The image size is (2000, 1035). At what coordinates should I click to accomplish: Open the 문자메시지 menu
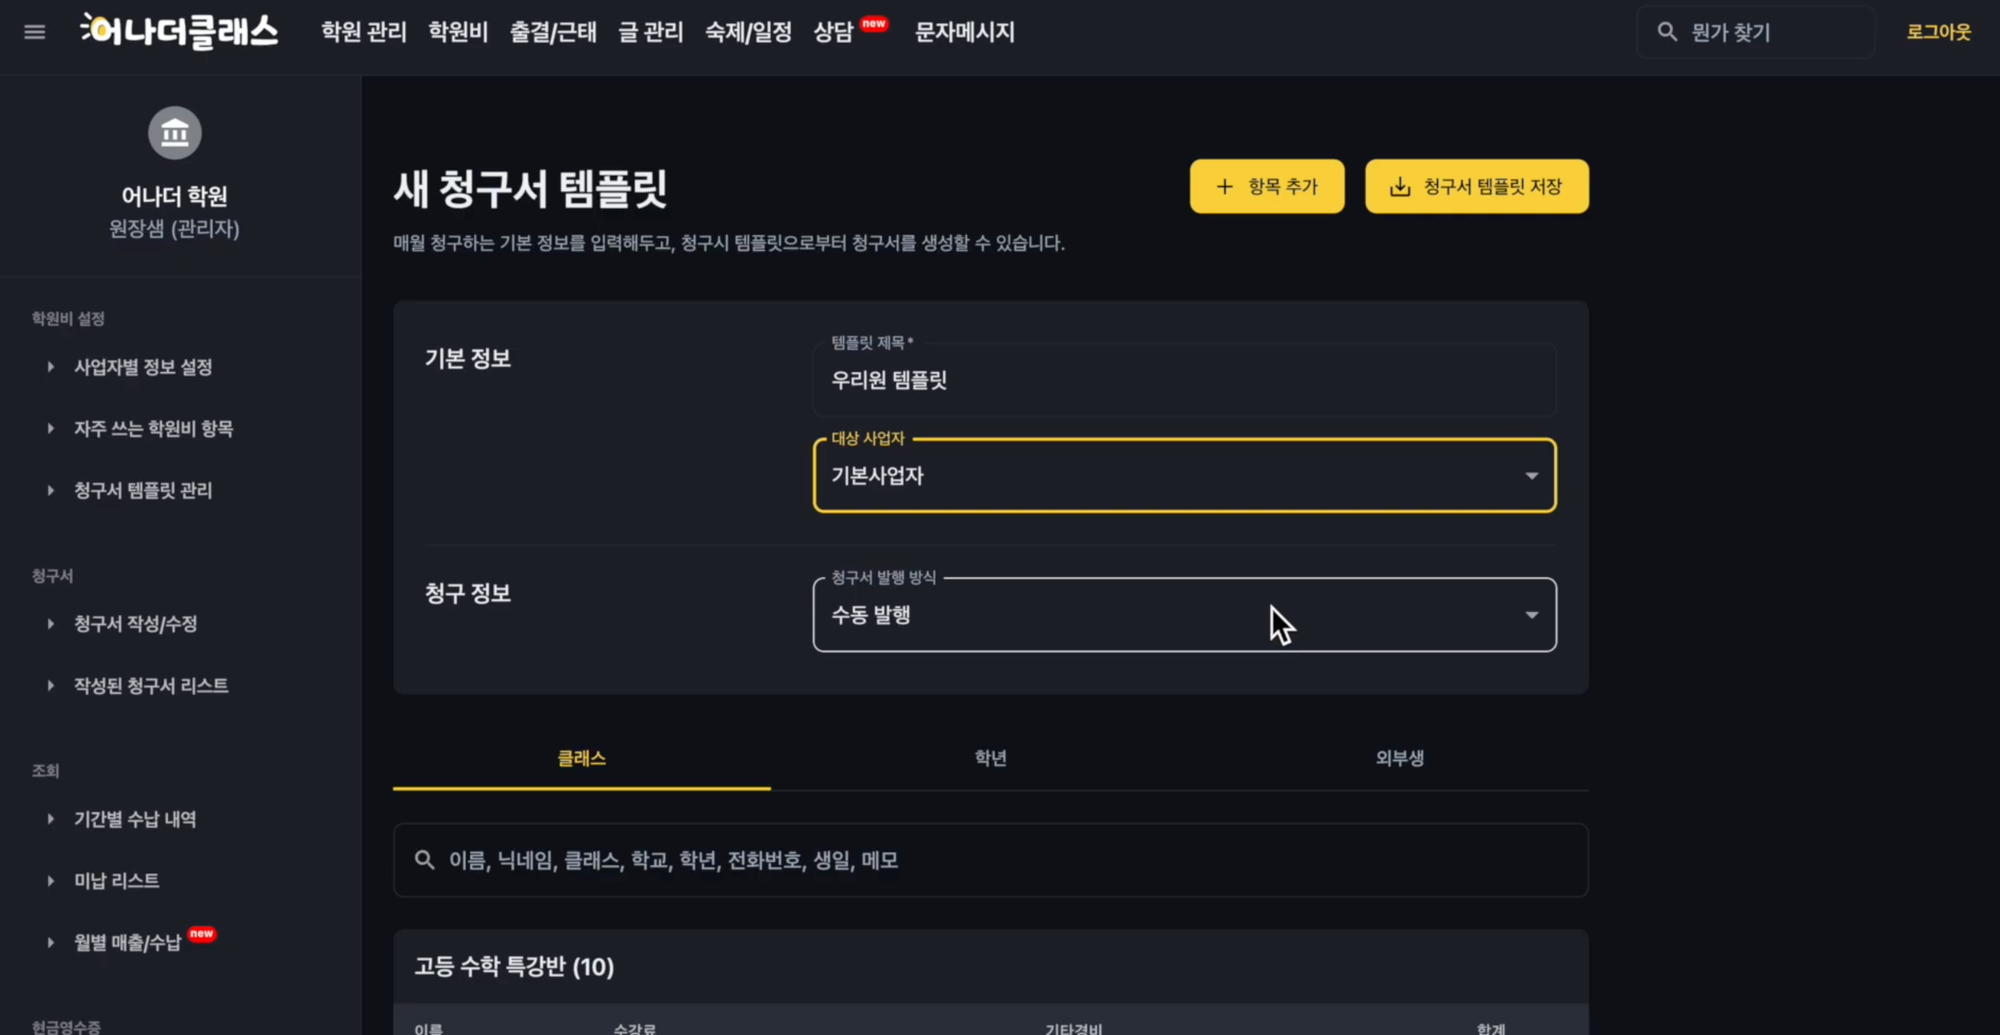tap(965, 32)
